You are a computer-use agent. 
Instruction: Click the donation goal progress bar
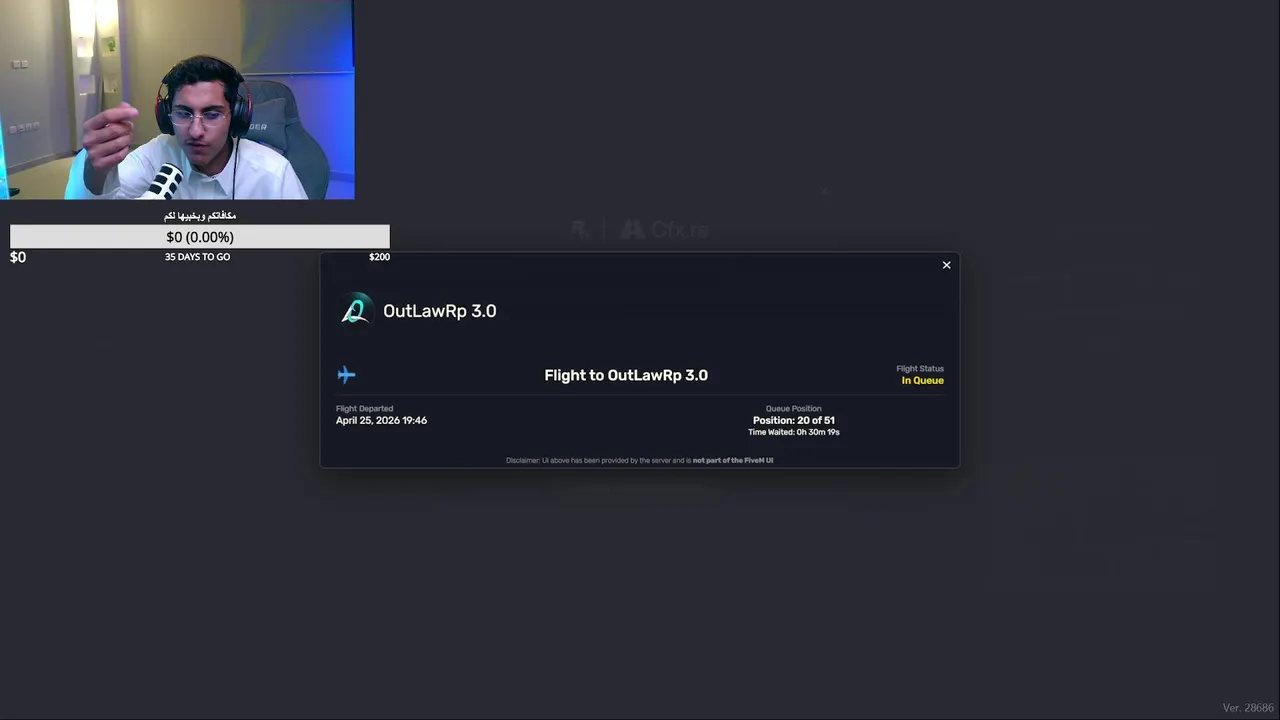coord(200,237)
